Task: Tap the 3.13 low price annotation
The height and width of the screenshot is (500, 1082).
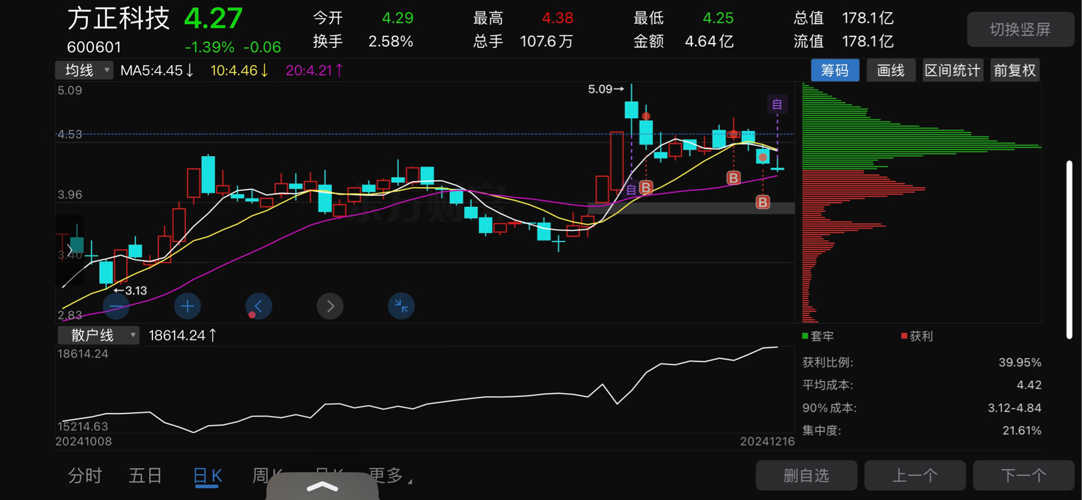Action: pyautogui.click(x=130, y=290)
